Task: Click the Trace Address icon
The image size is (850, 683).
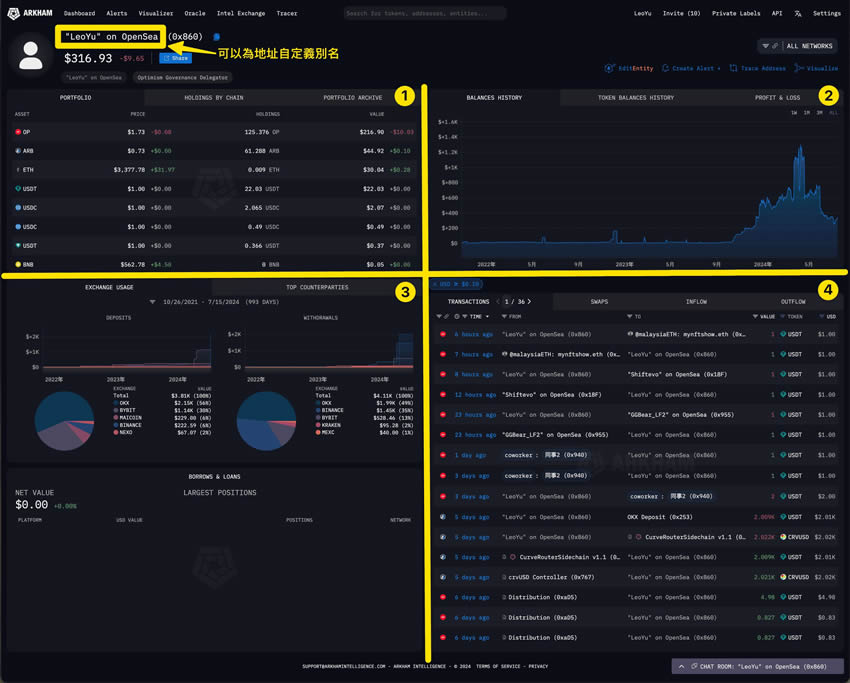Action: tap(734, 68)
